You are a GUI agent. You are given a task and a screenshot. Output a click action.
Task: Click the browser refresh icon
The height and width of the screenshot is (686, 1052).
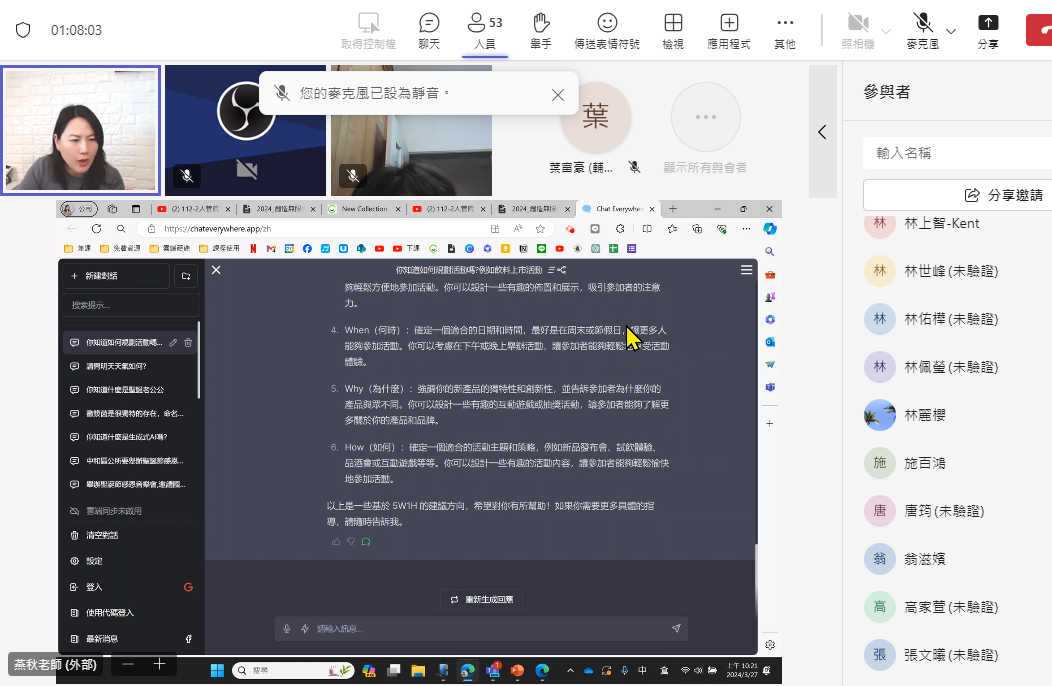pyautogui.click(x=97, y=229)
